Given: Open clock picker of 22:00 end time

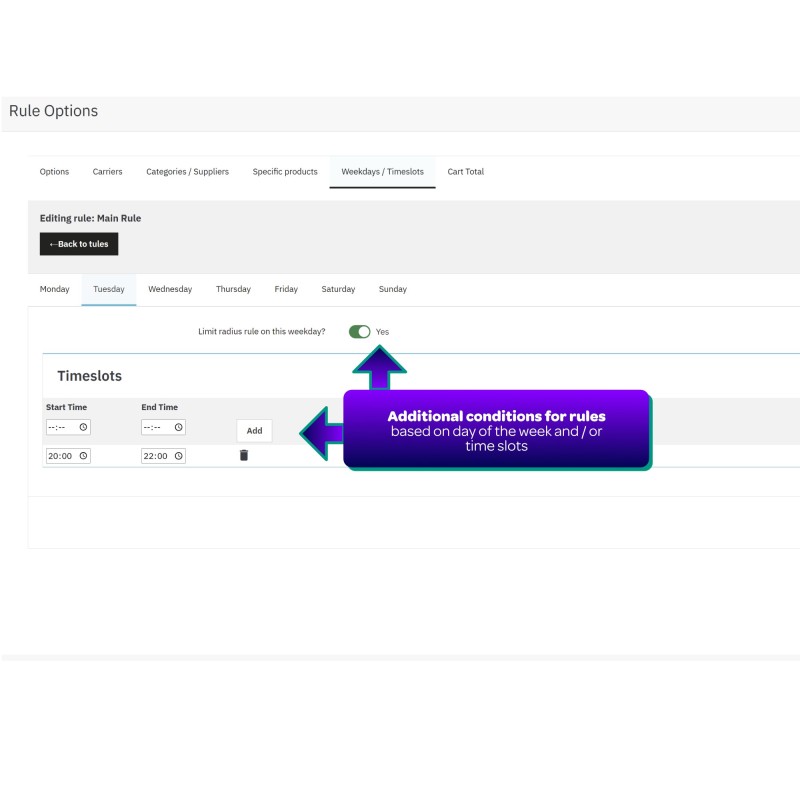Looking at the screenshot, I should pyautogui.click(x=179, y=456).
